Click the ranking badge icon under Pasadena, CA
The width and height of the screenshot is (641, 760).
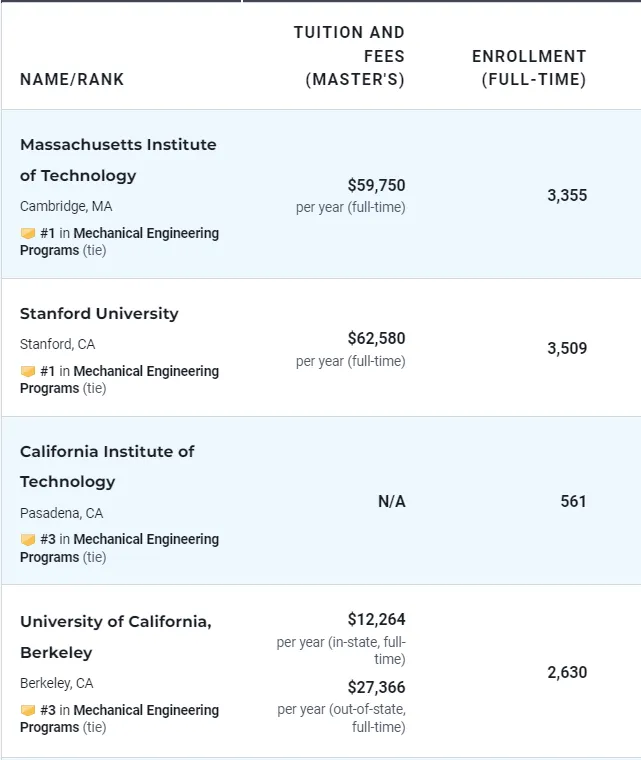[28, 540]
